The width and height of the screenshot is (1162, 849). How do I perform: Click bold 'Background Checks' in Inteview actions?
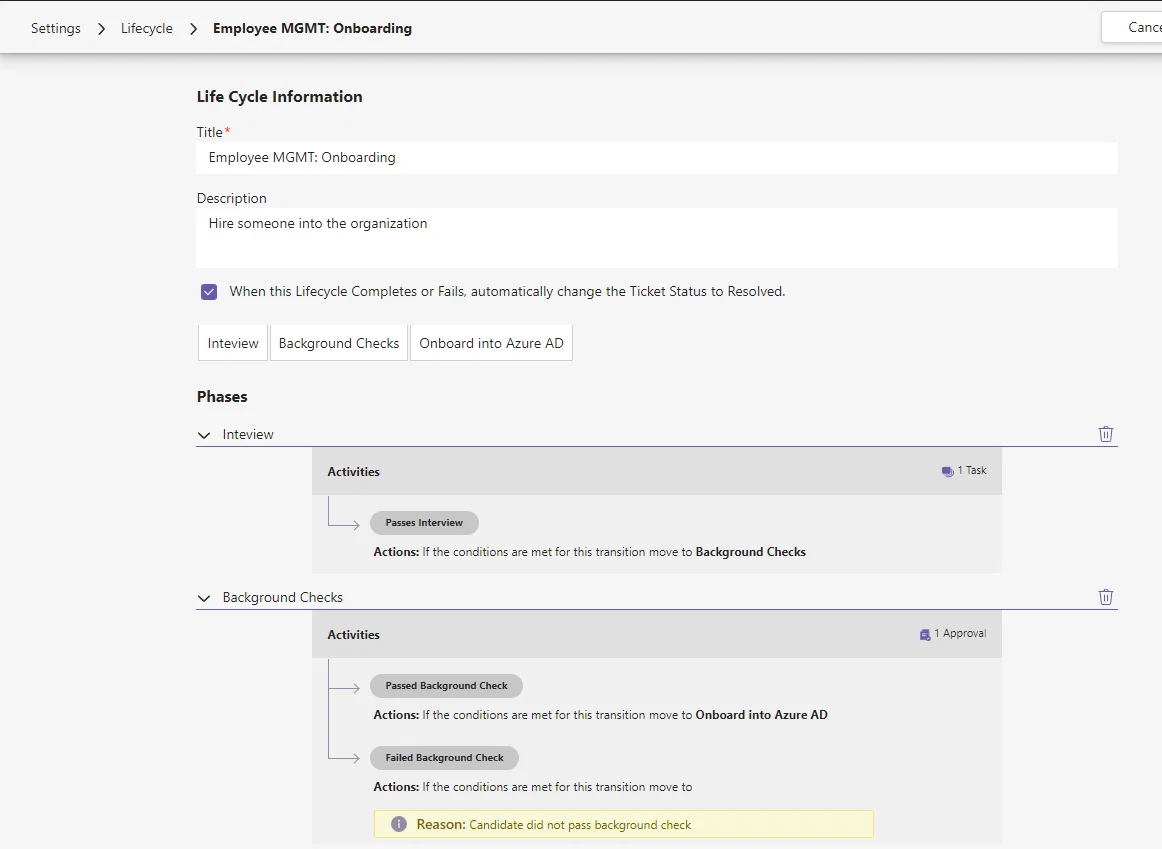[751, 552]
